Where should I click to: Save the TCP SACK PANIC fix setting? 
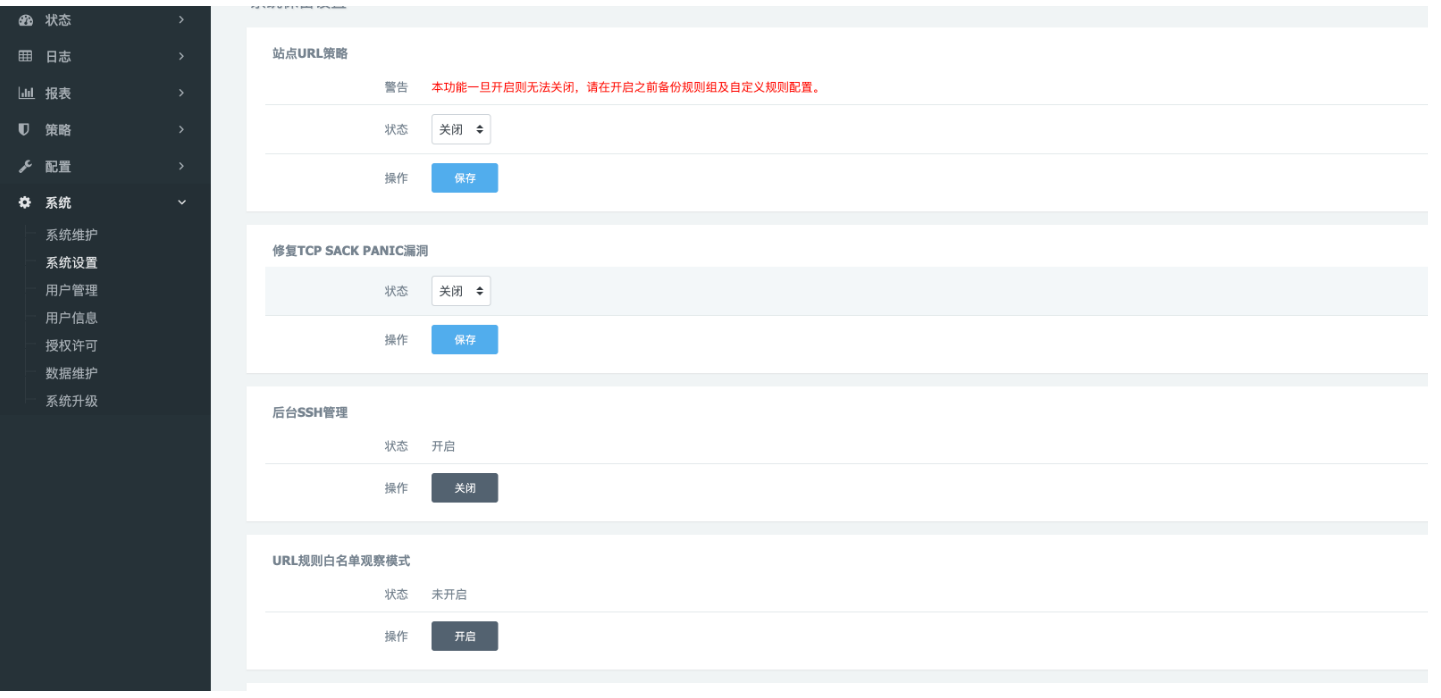(464, 340)
